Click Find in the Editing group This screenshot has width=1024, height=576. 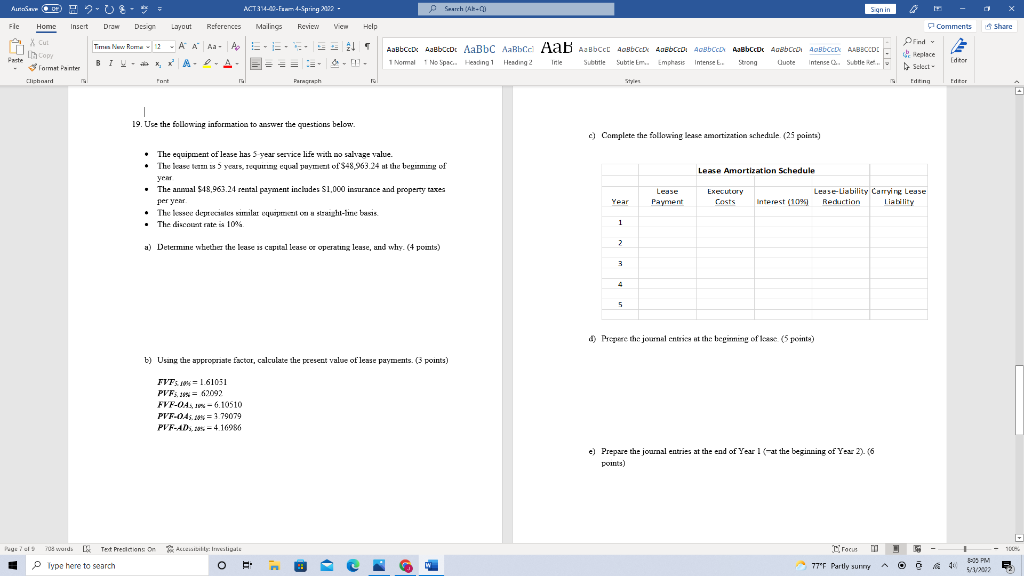tap(919, 42)
